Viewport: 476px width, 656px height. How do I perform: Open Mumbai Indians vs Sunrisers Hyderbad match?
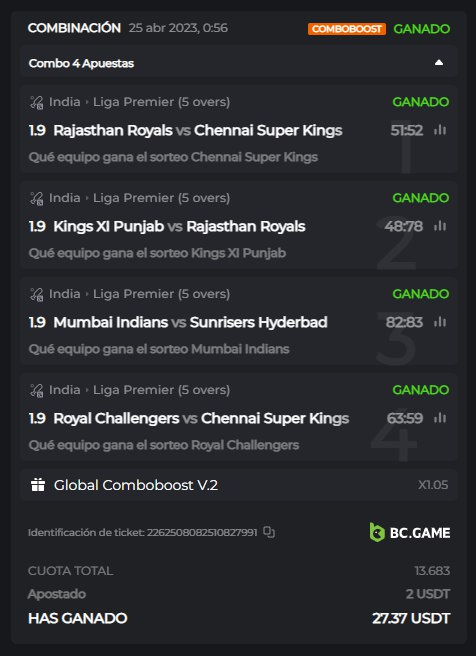pyautogui.click(x=190, y=322)
